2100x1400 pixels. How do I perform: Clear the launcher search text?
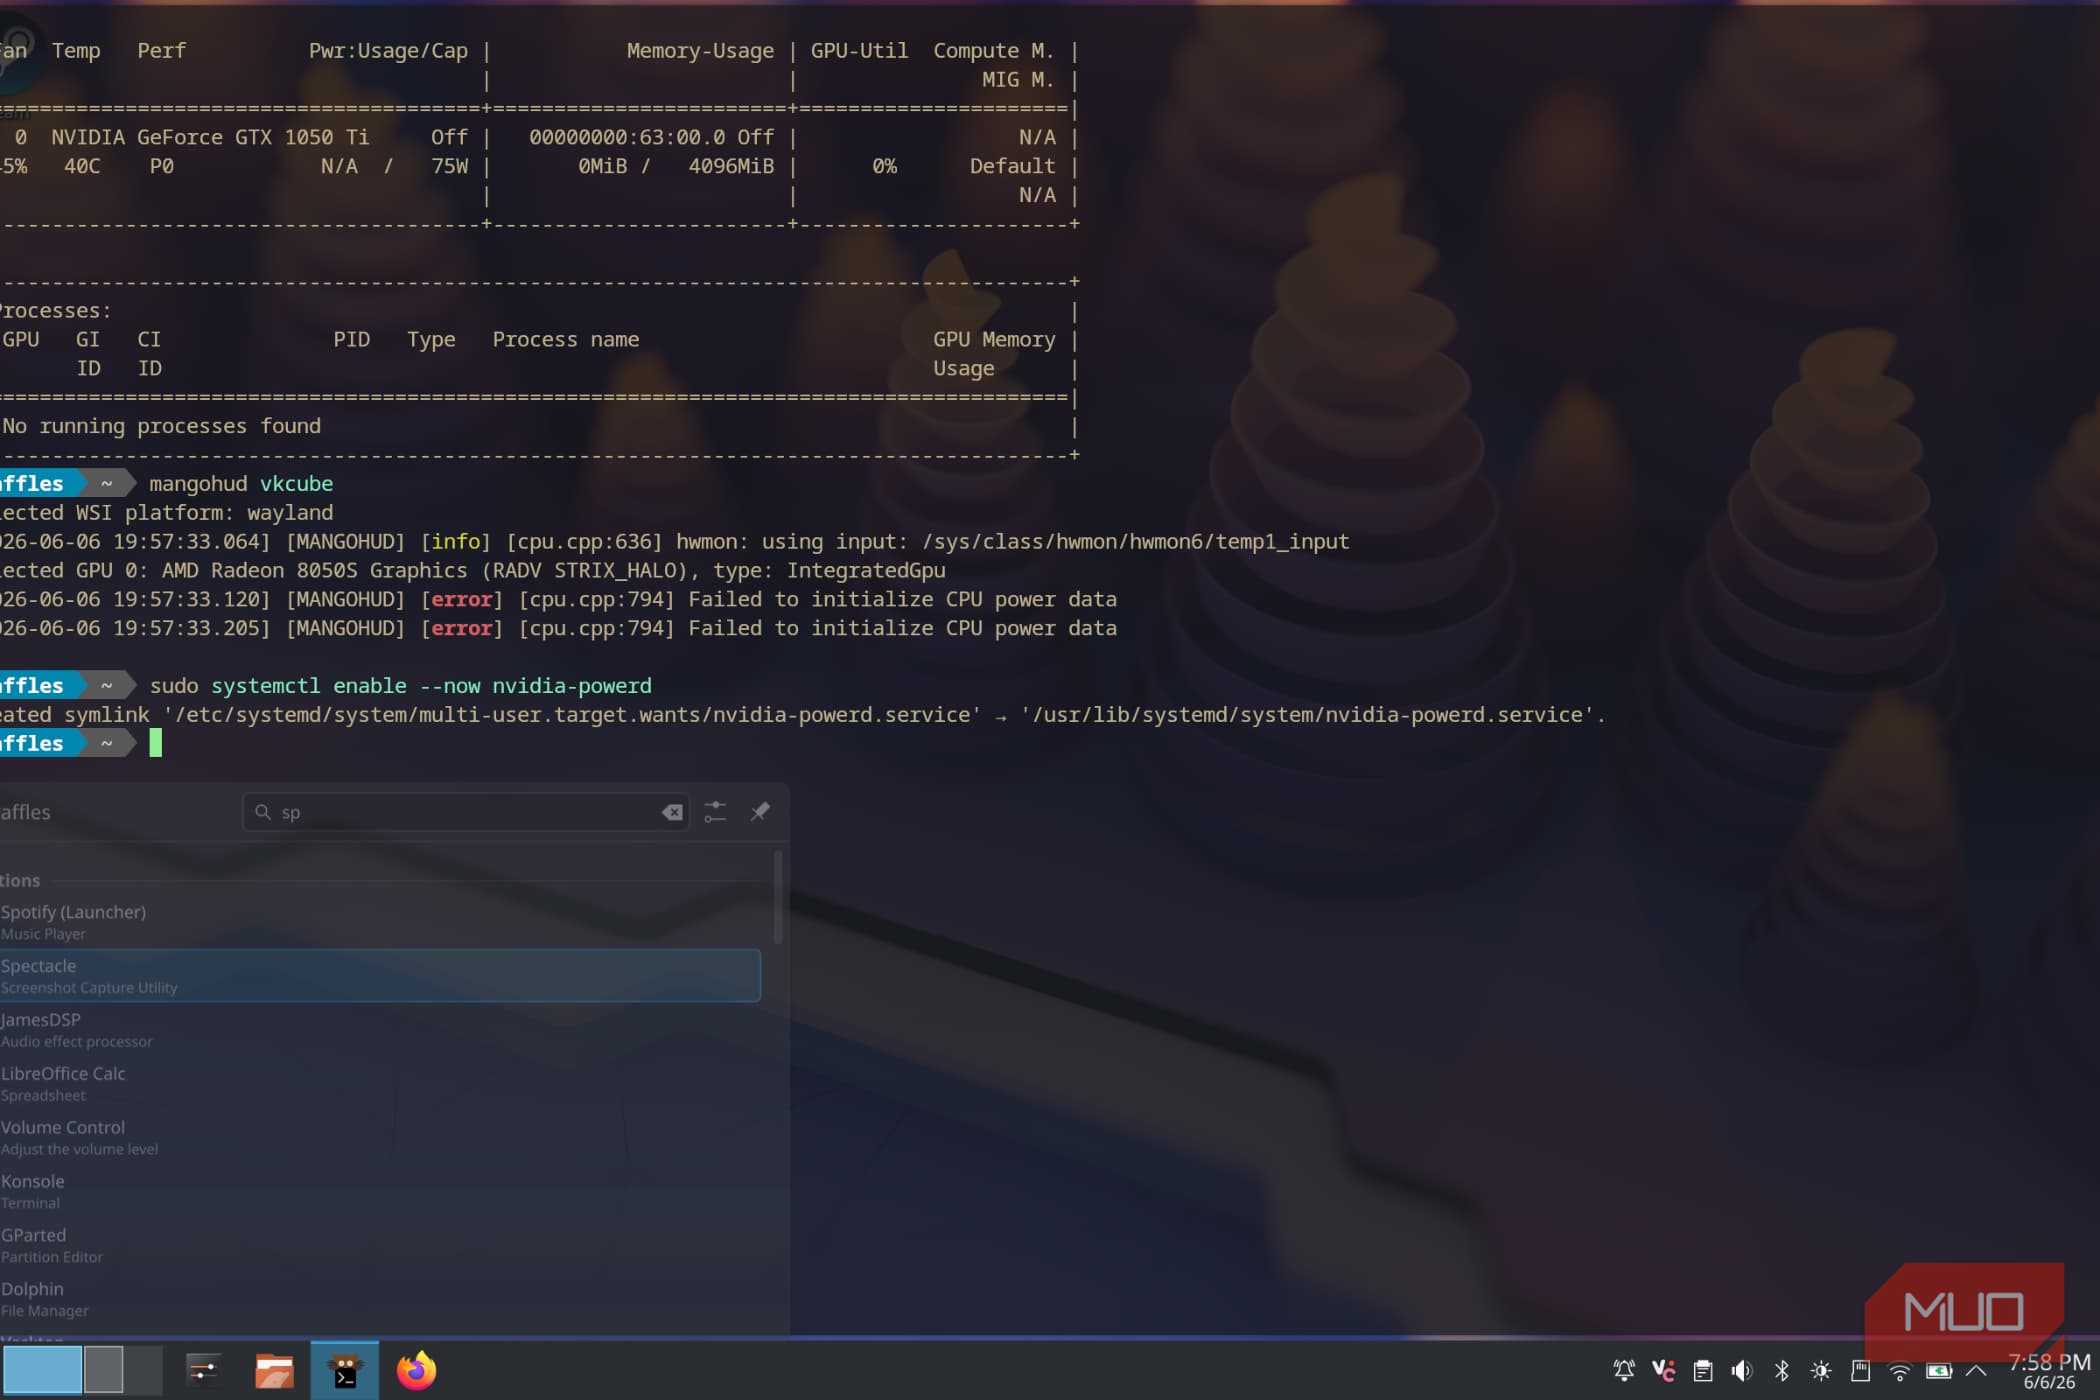pos(673,812)
